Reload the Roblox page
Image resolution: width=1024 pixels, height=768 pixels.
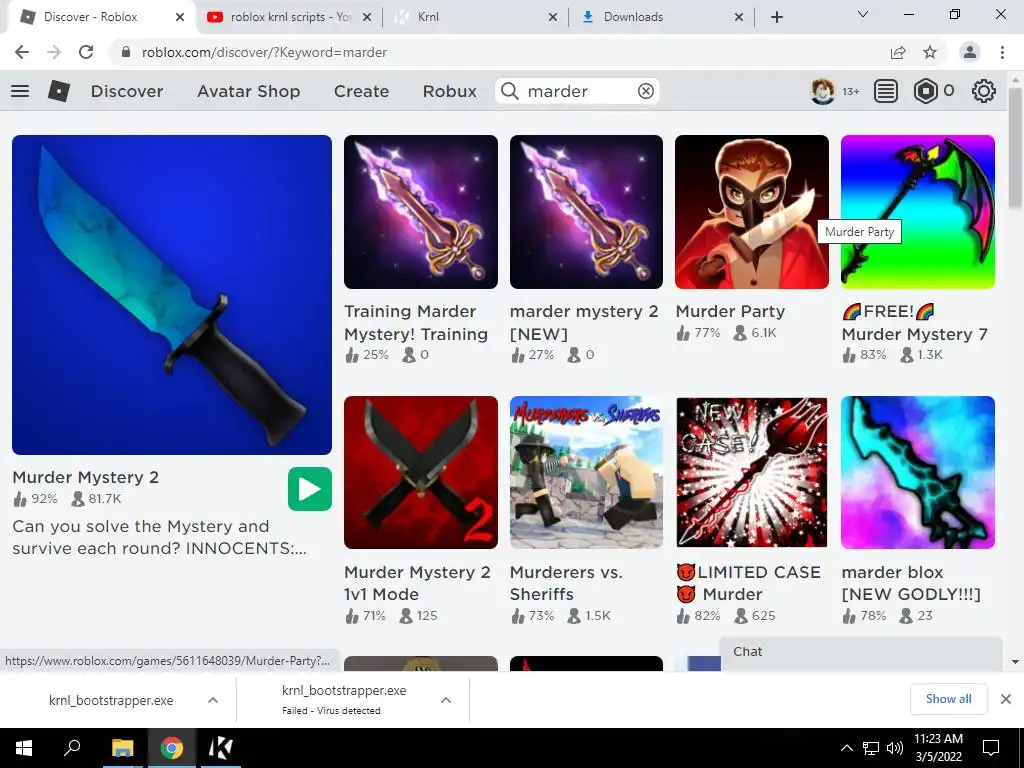tap(86, 52)
